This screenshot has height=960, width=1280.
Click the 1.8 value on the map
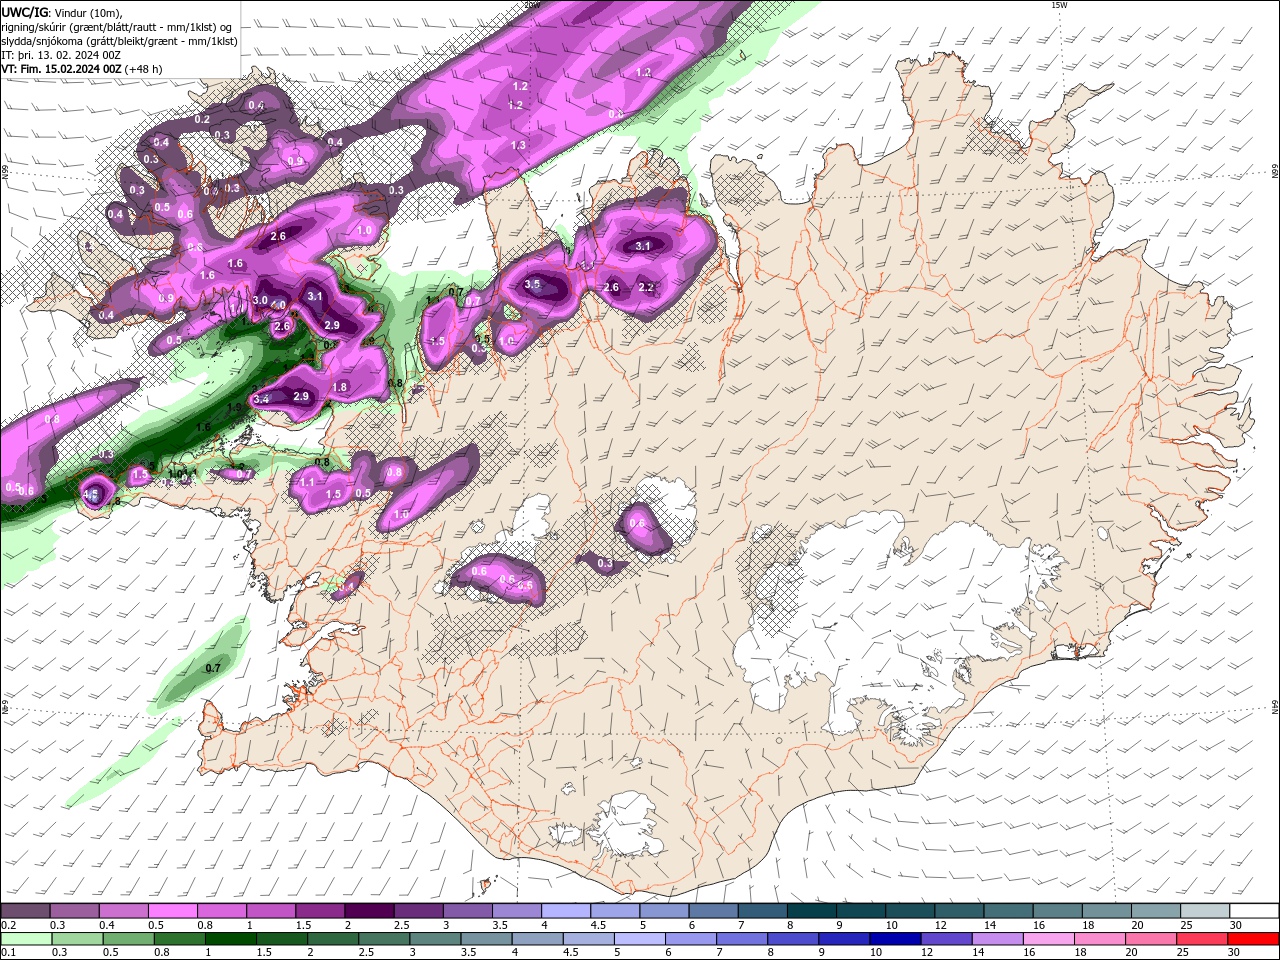click(339, 387)
